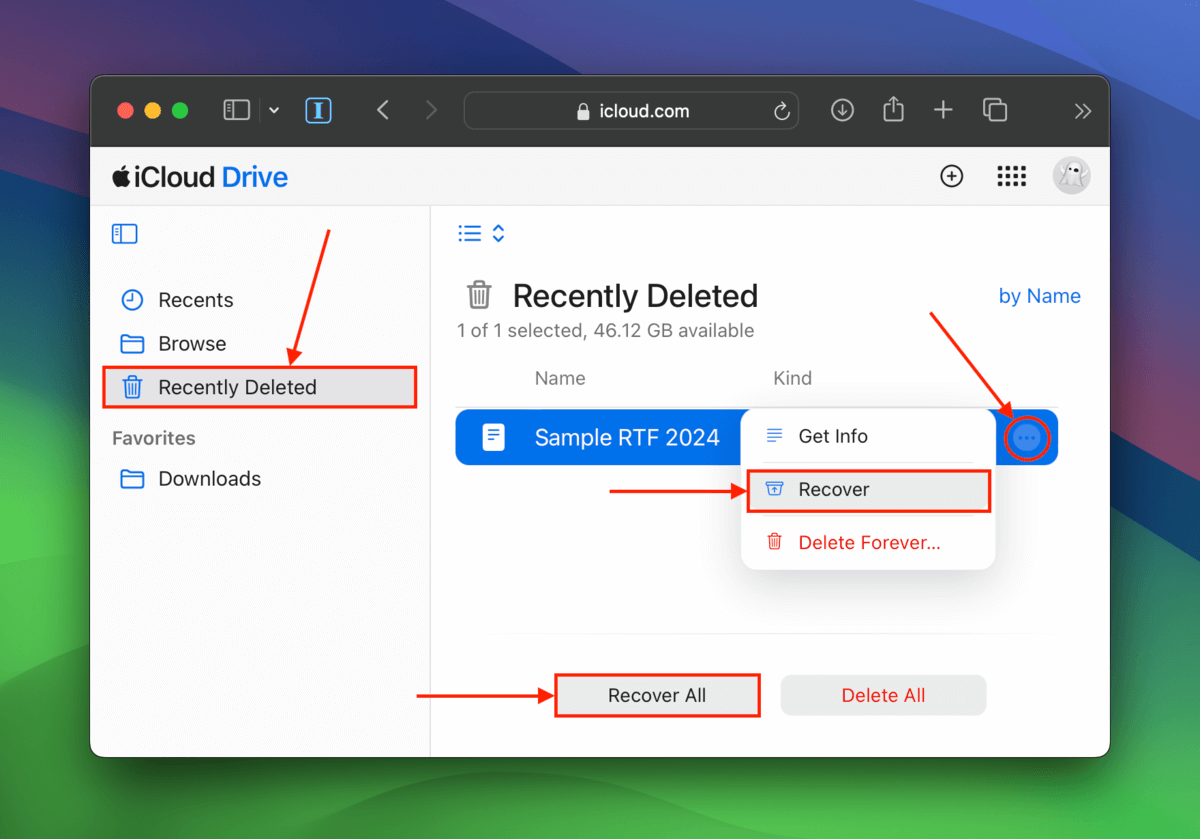Viewport: 1200px width, 839px height.
Task: Click the Favorites section heading
Action: point(154,438)
